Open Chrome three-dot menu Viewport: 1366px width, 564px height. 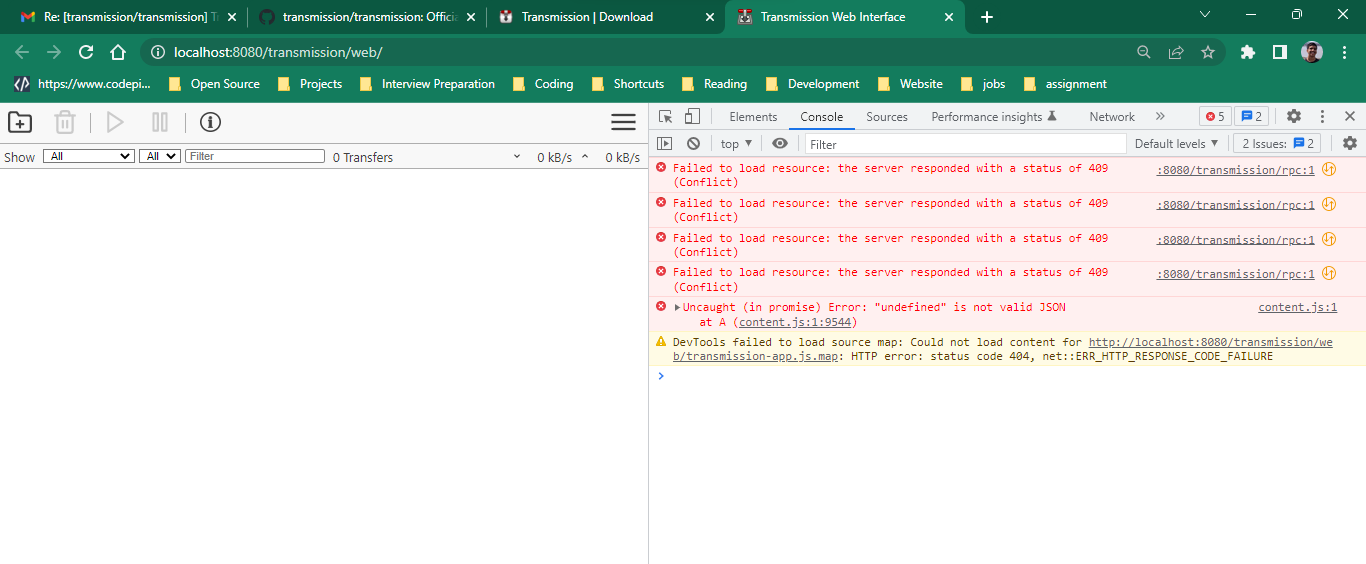(1344, 52)
